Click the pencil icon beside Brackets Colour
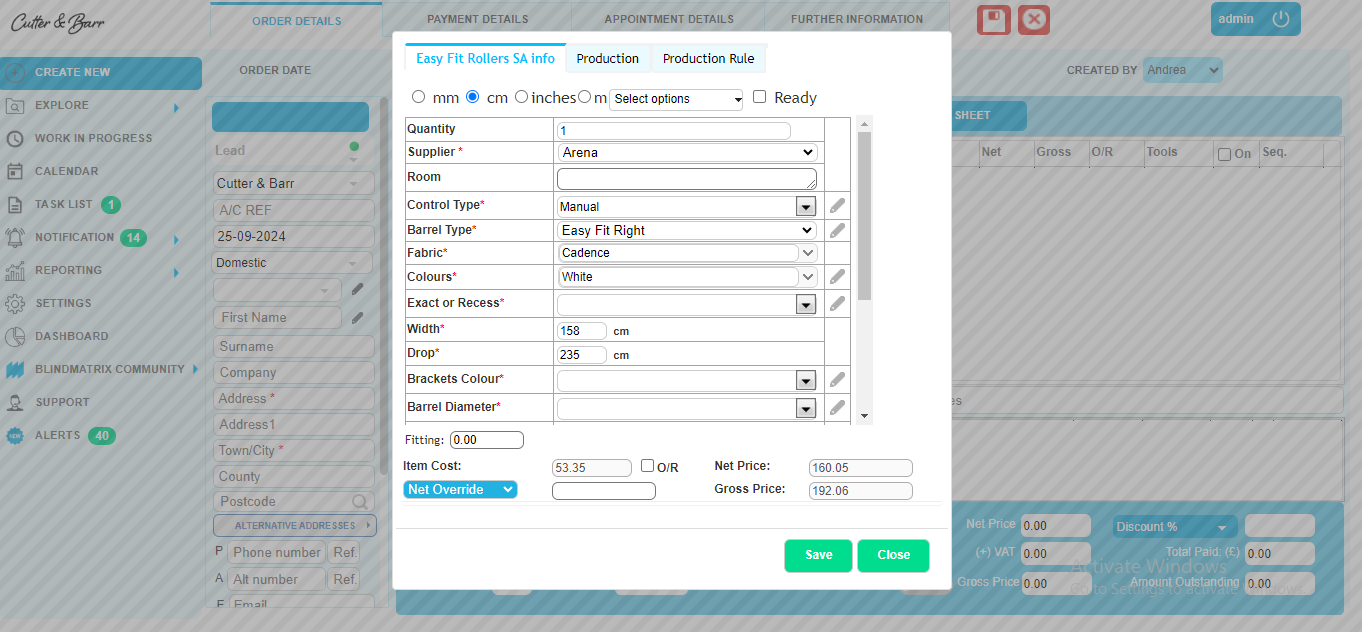The width and height of the screenshot is (1362, 632). (837, 380)
